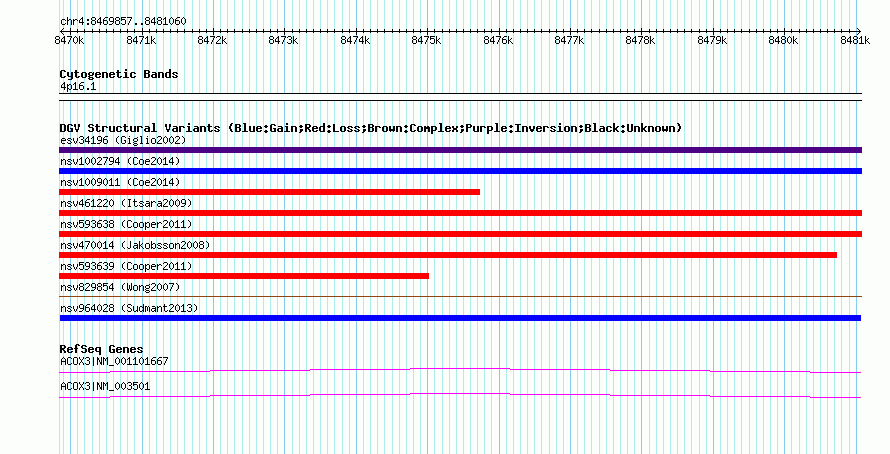This screenshot has width=890, height=454.
Task: Click the chr4:8469857..8481060 region label
Action: point(123,21)
